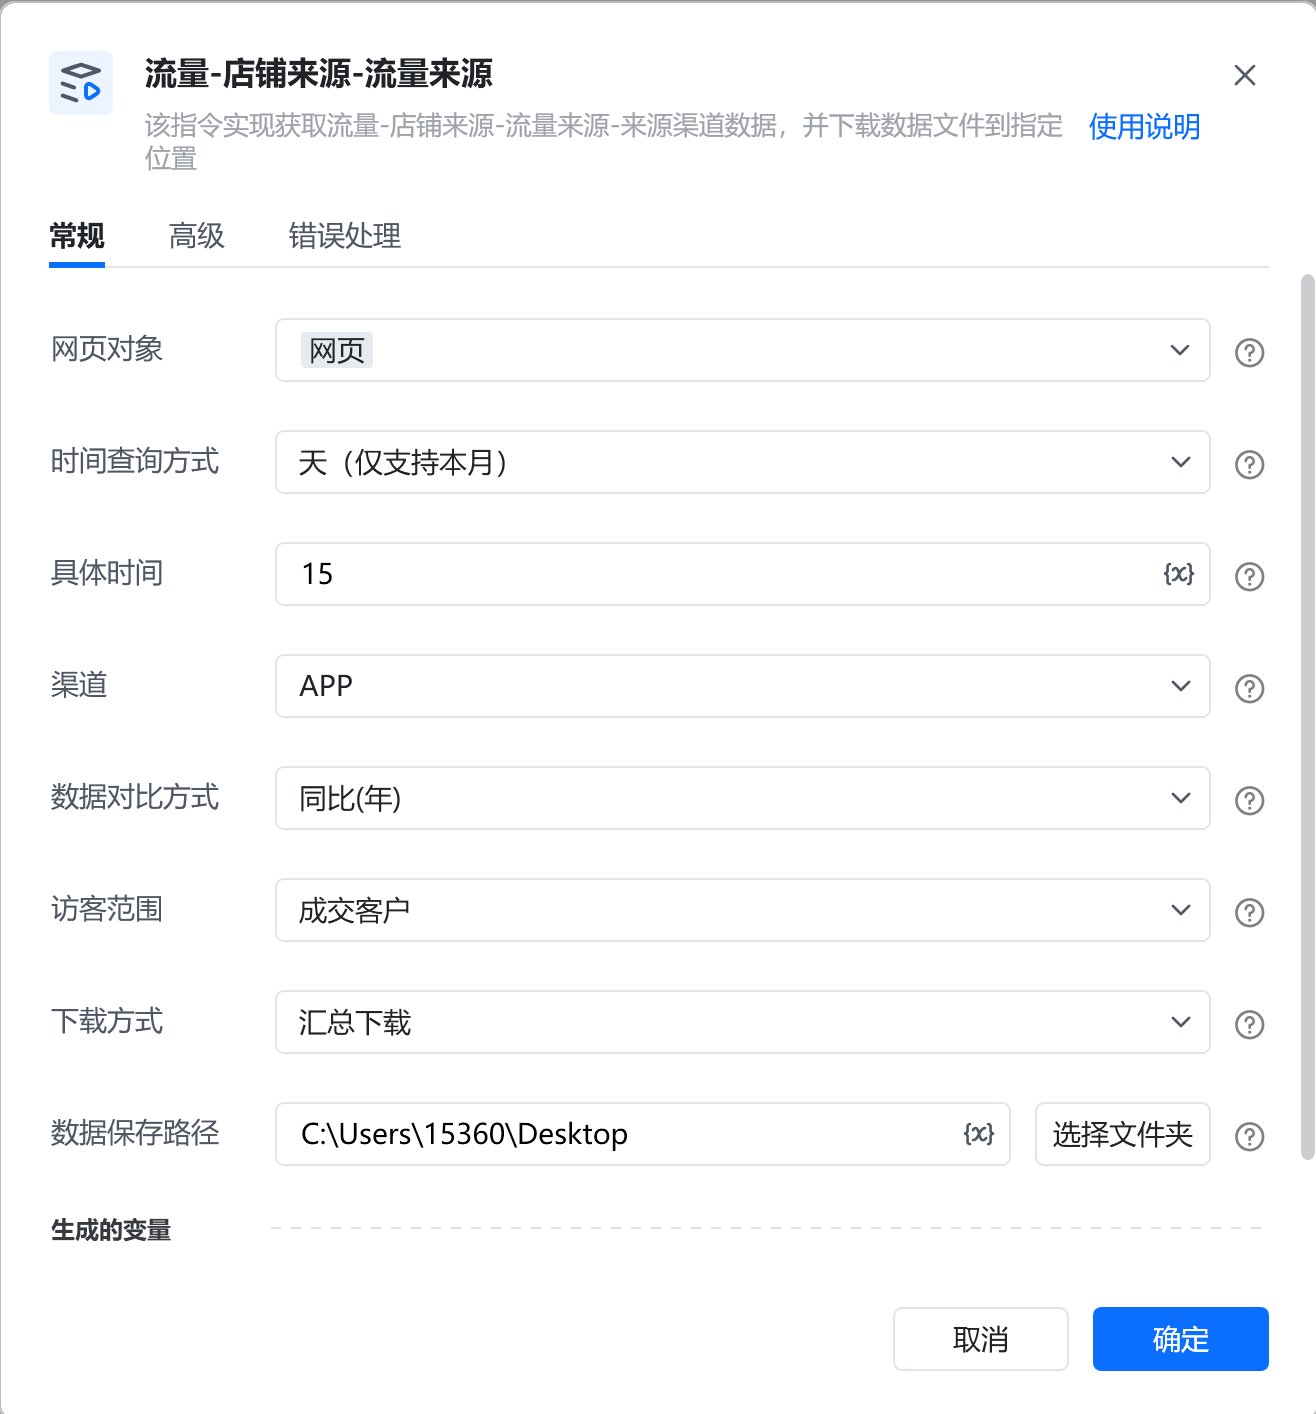Click the vertical scrollbar on the right
The image size is (1316, 1414).
(1307, 716)
